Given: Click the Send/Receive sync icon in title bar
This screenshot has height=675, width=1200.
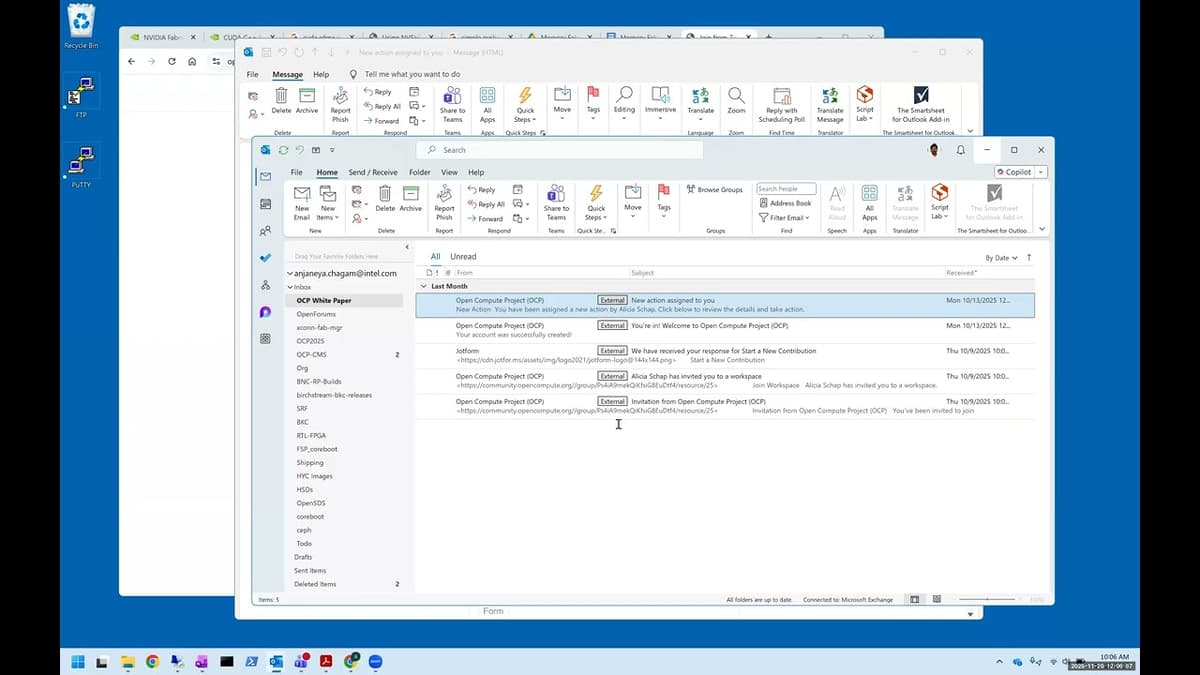Looking at the screenshot, I should [283, 150].
